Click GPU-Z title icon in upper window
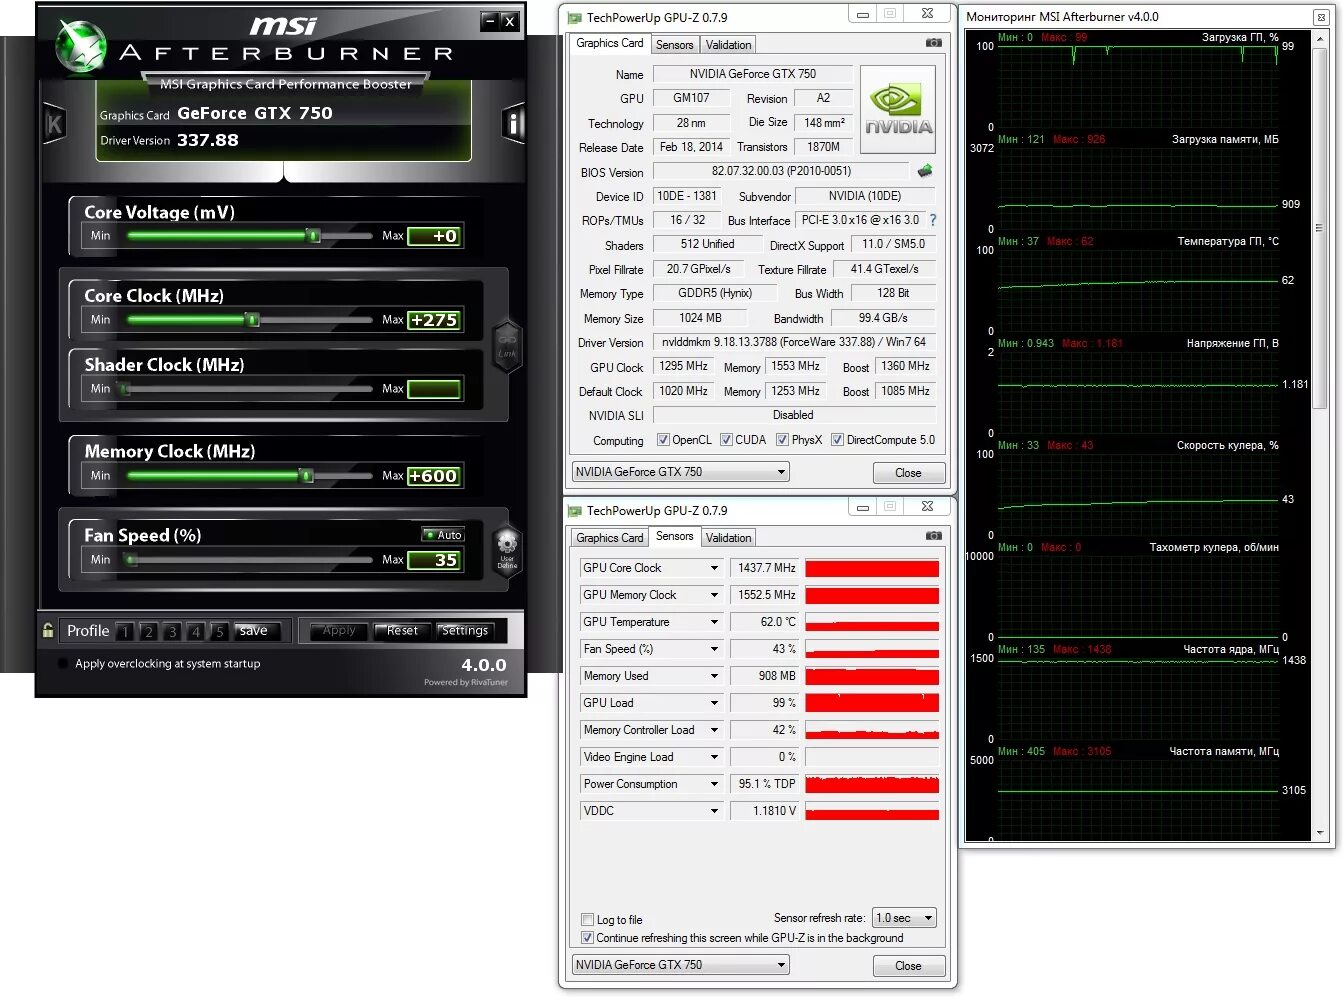The image size is (1343, 1000). click(575, 18)
